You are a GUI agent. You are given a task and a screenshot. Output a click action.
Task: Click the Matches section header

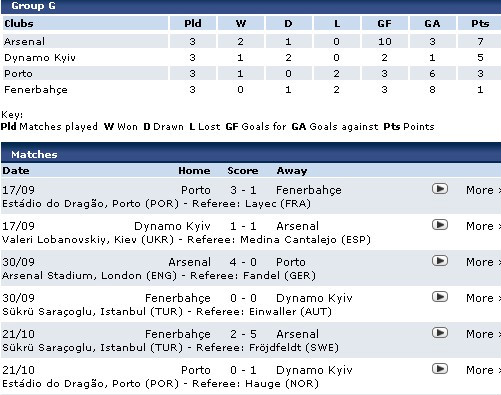(x=251, y=154)
